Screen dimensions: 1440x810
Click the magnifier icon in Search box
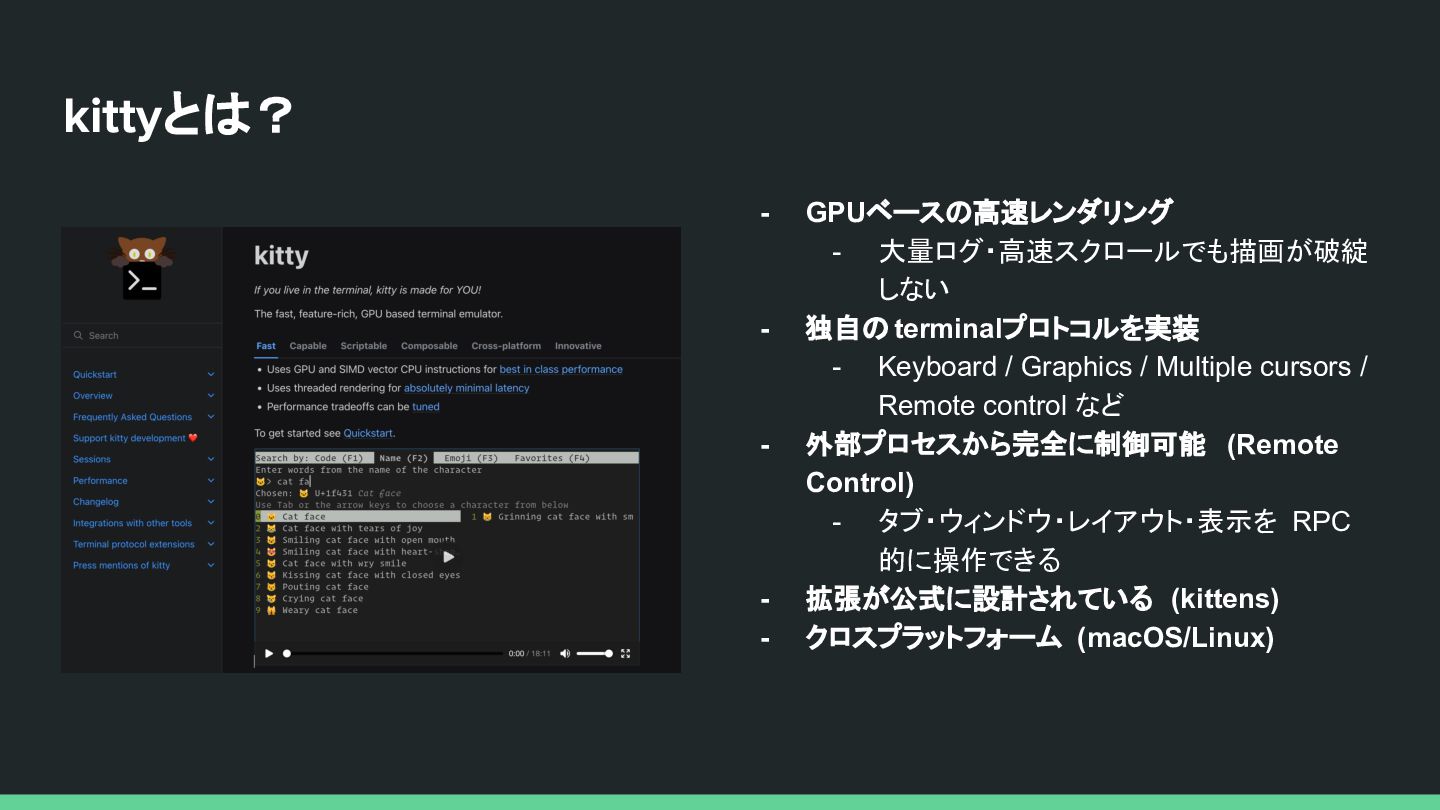79,336
